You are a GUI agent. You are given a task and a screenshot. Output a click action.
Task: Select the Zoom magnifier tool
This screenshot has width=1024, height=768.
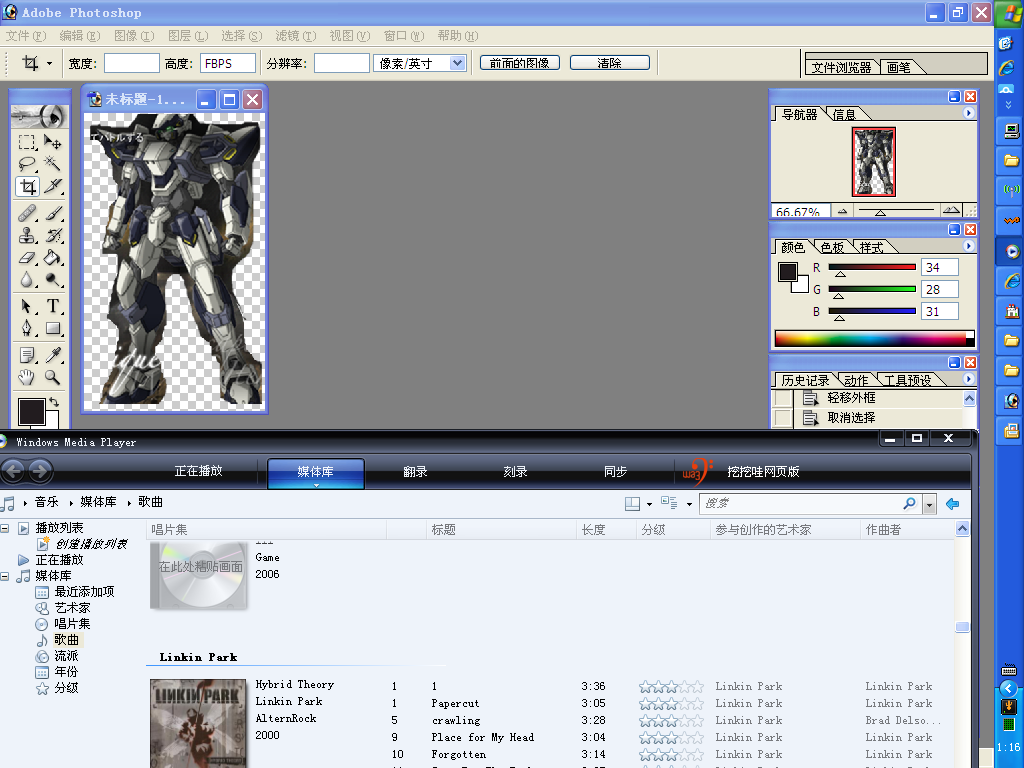pyautogui.click(x=53, y=377)
